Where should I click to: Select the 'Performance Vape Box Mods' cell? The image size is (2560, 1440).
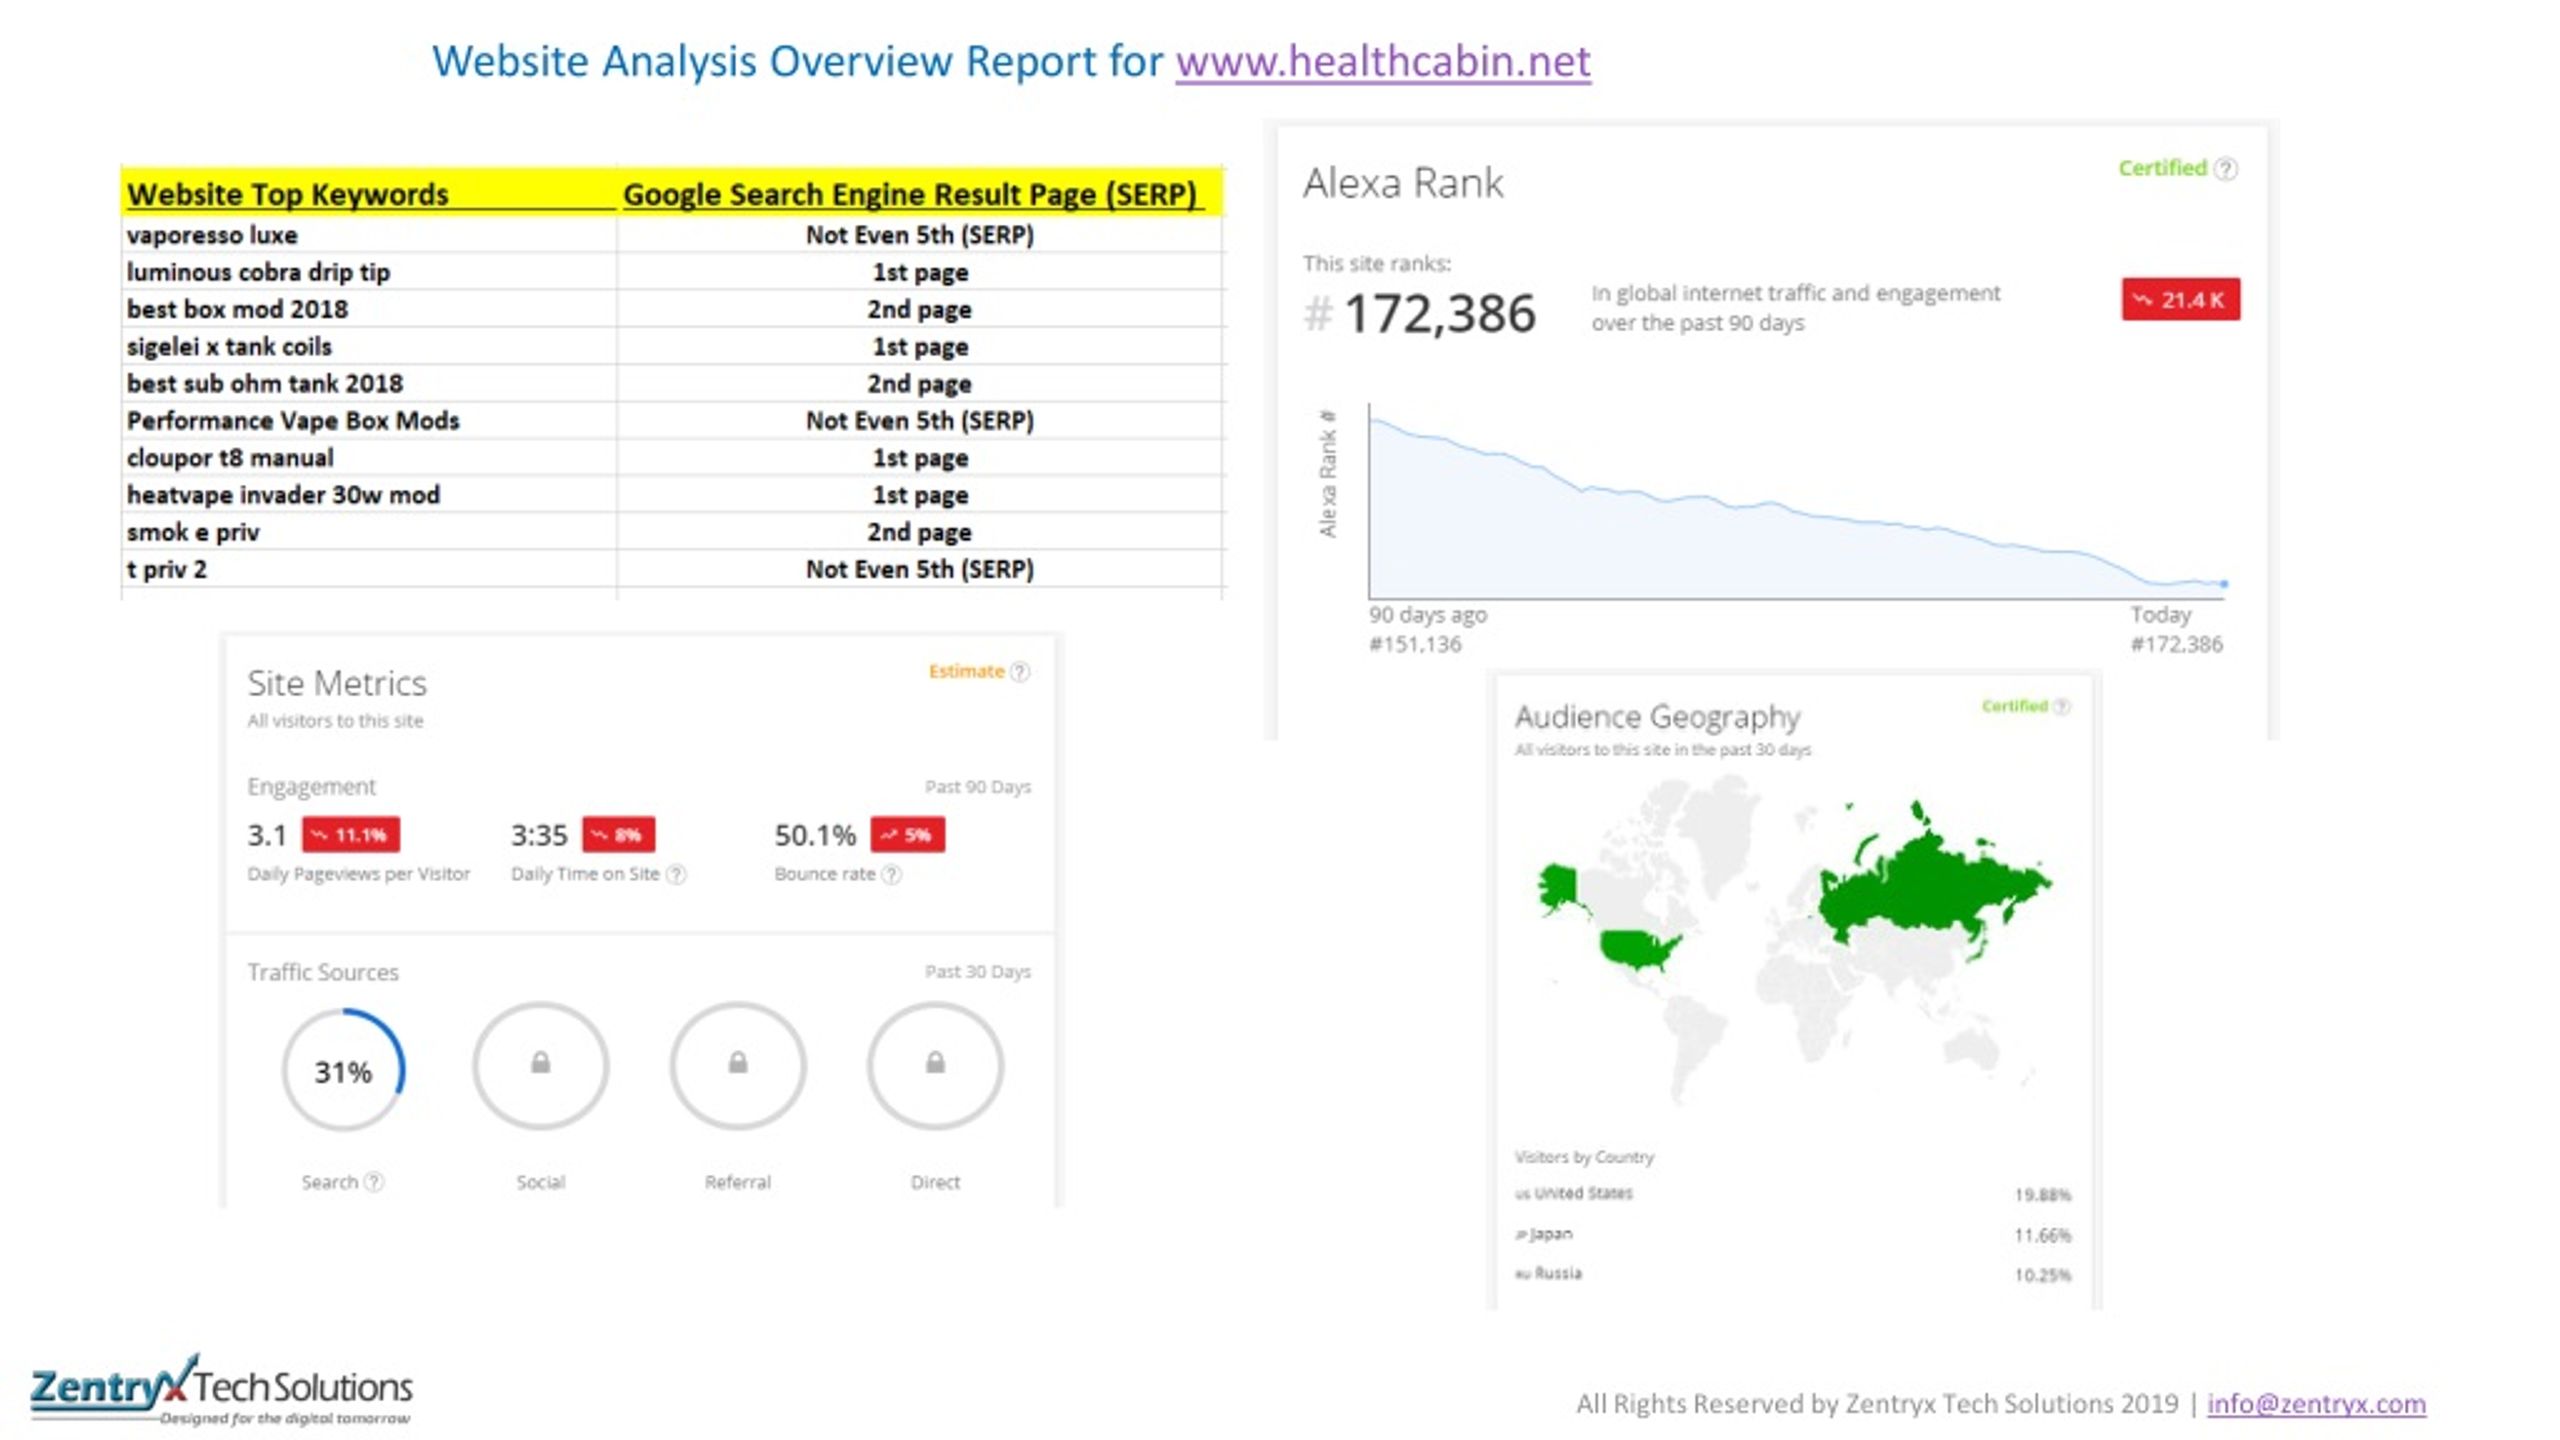[368, 420]
